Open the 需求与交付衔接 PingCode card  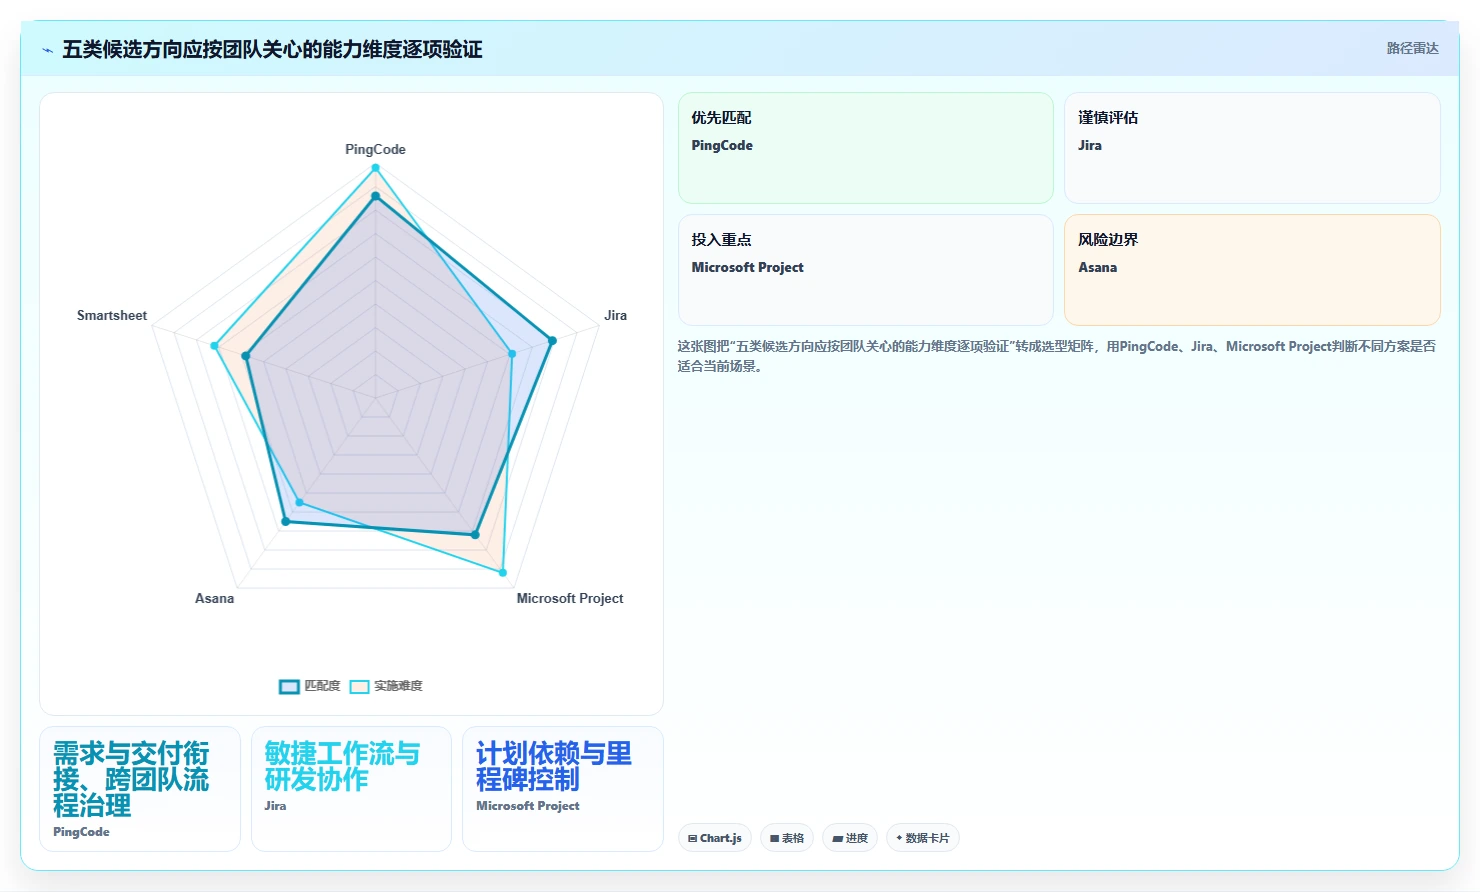(x=140, y=789)
